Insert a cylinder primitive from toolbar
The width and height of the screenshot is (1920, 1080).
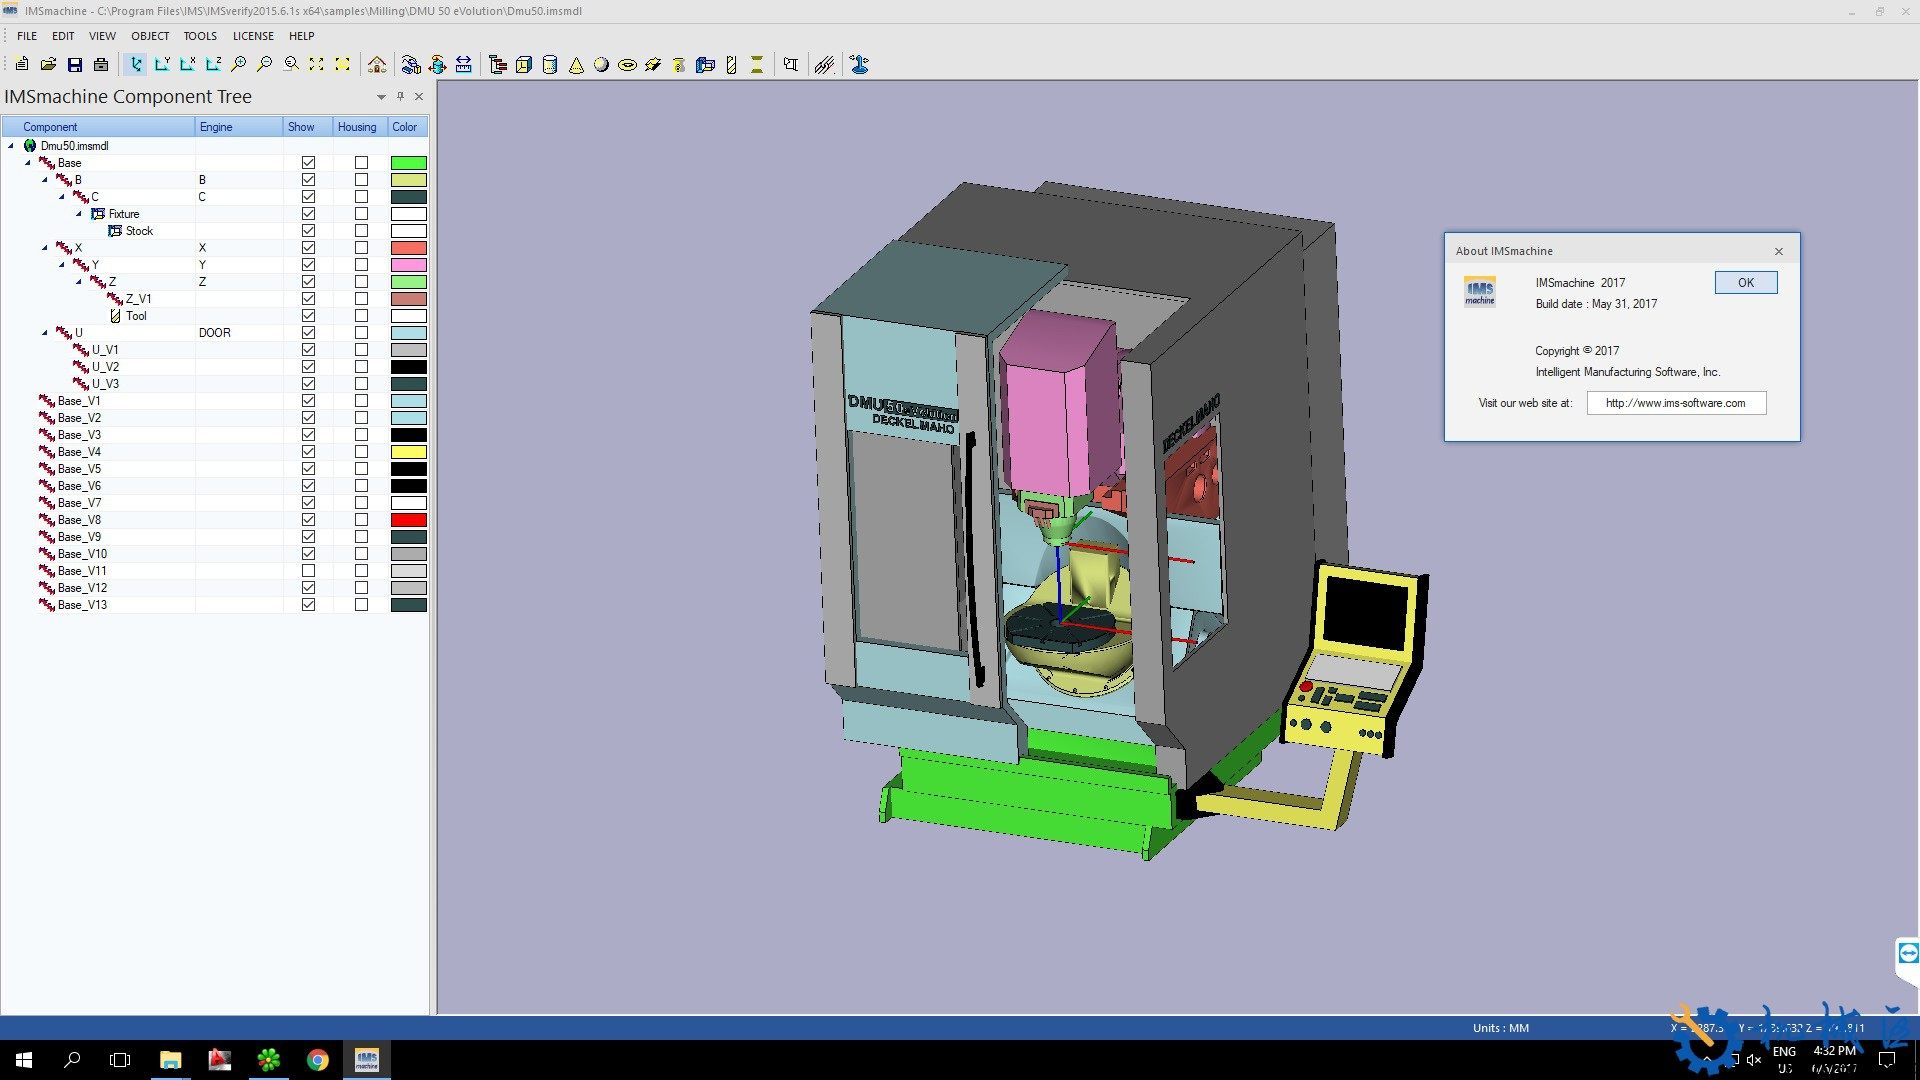549,65
